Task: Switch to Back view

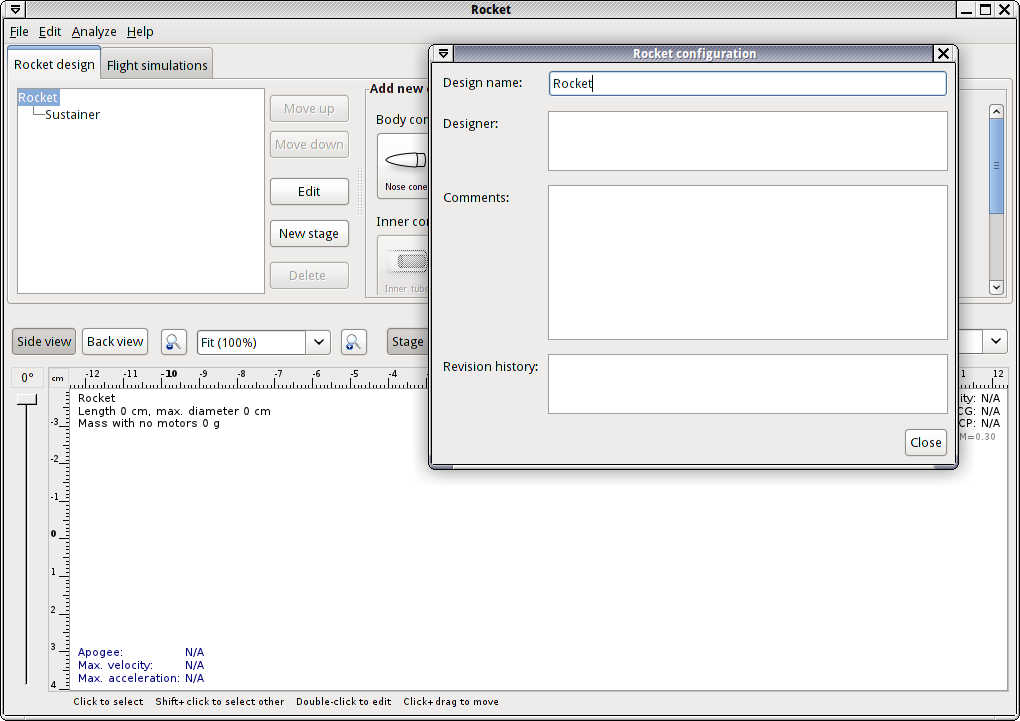Action: pyautogui.click(x=115, y=342)
